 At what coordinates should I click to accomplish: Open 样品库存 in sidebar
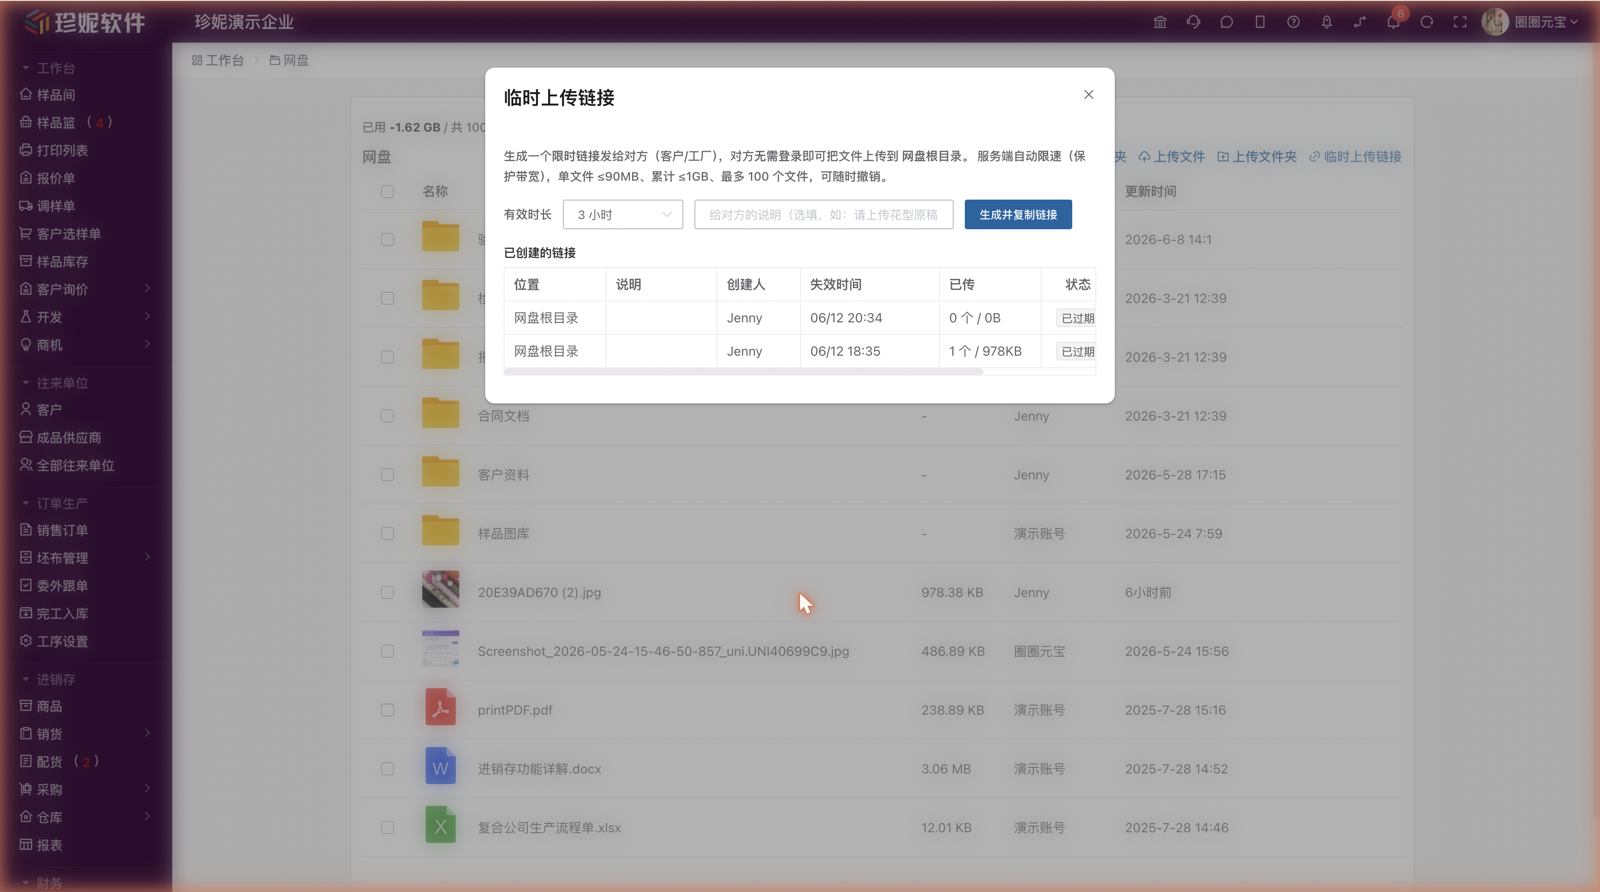[54, 261]
